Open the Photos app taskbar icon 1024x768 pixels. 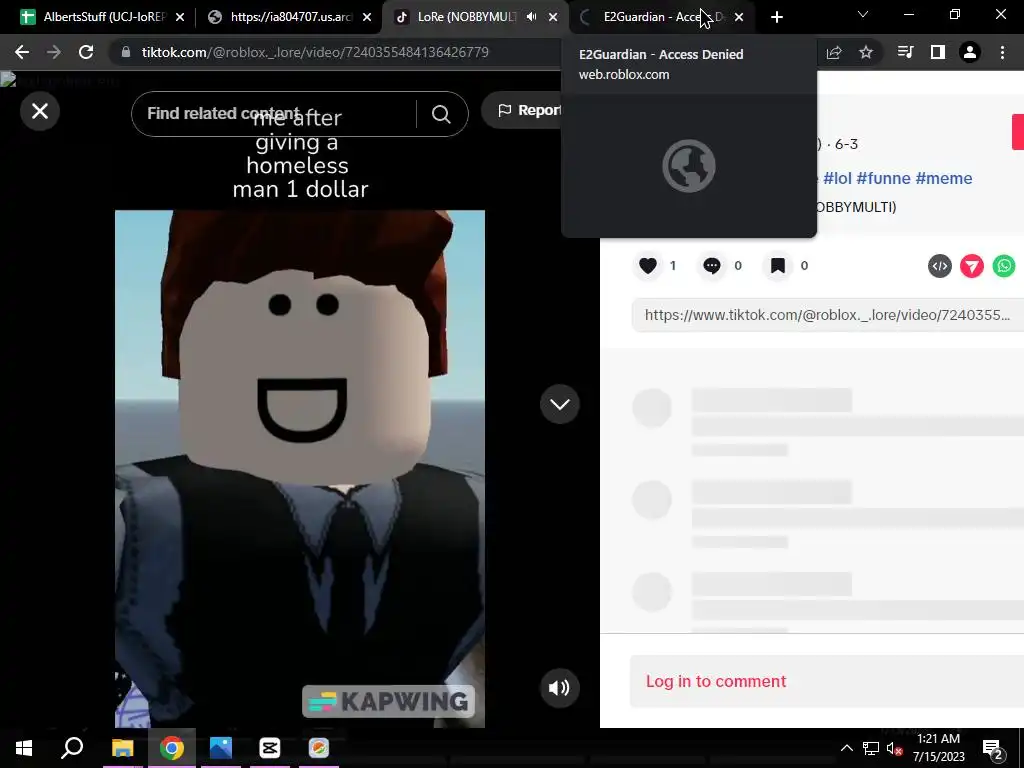click(221, 748)
